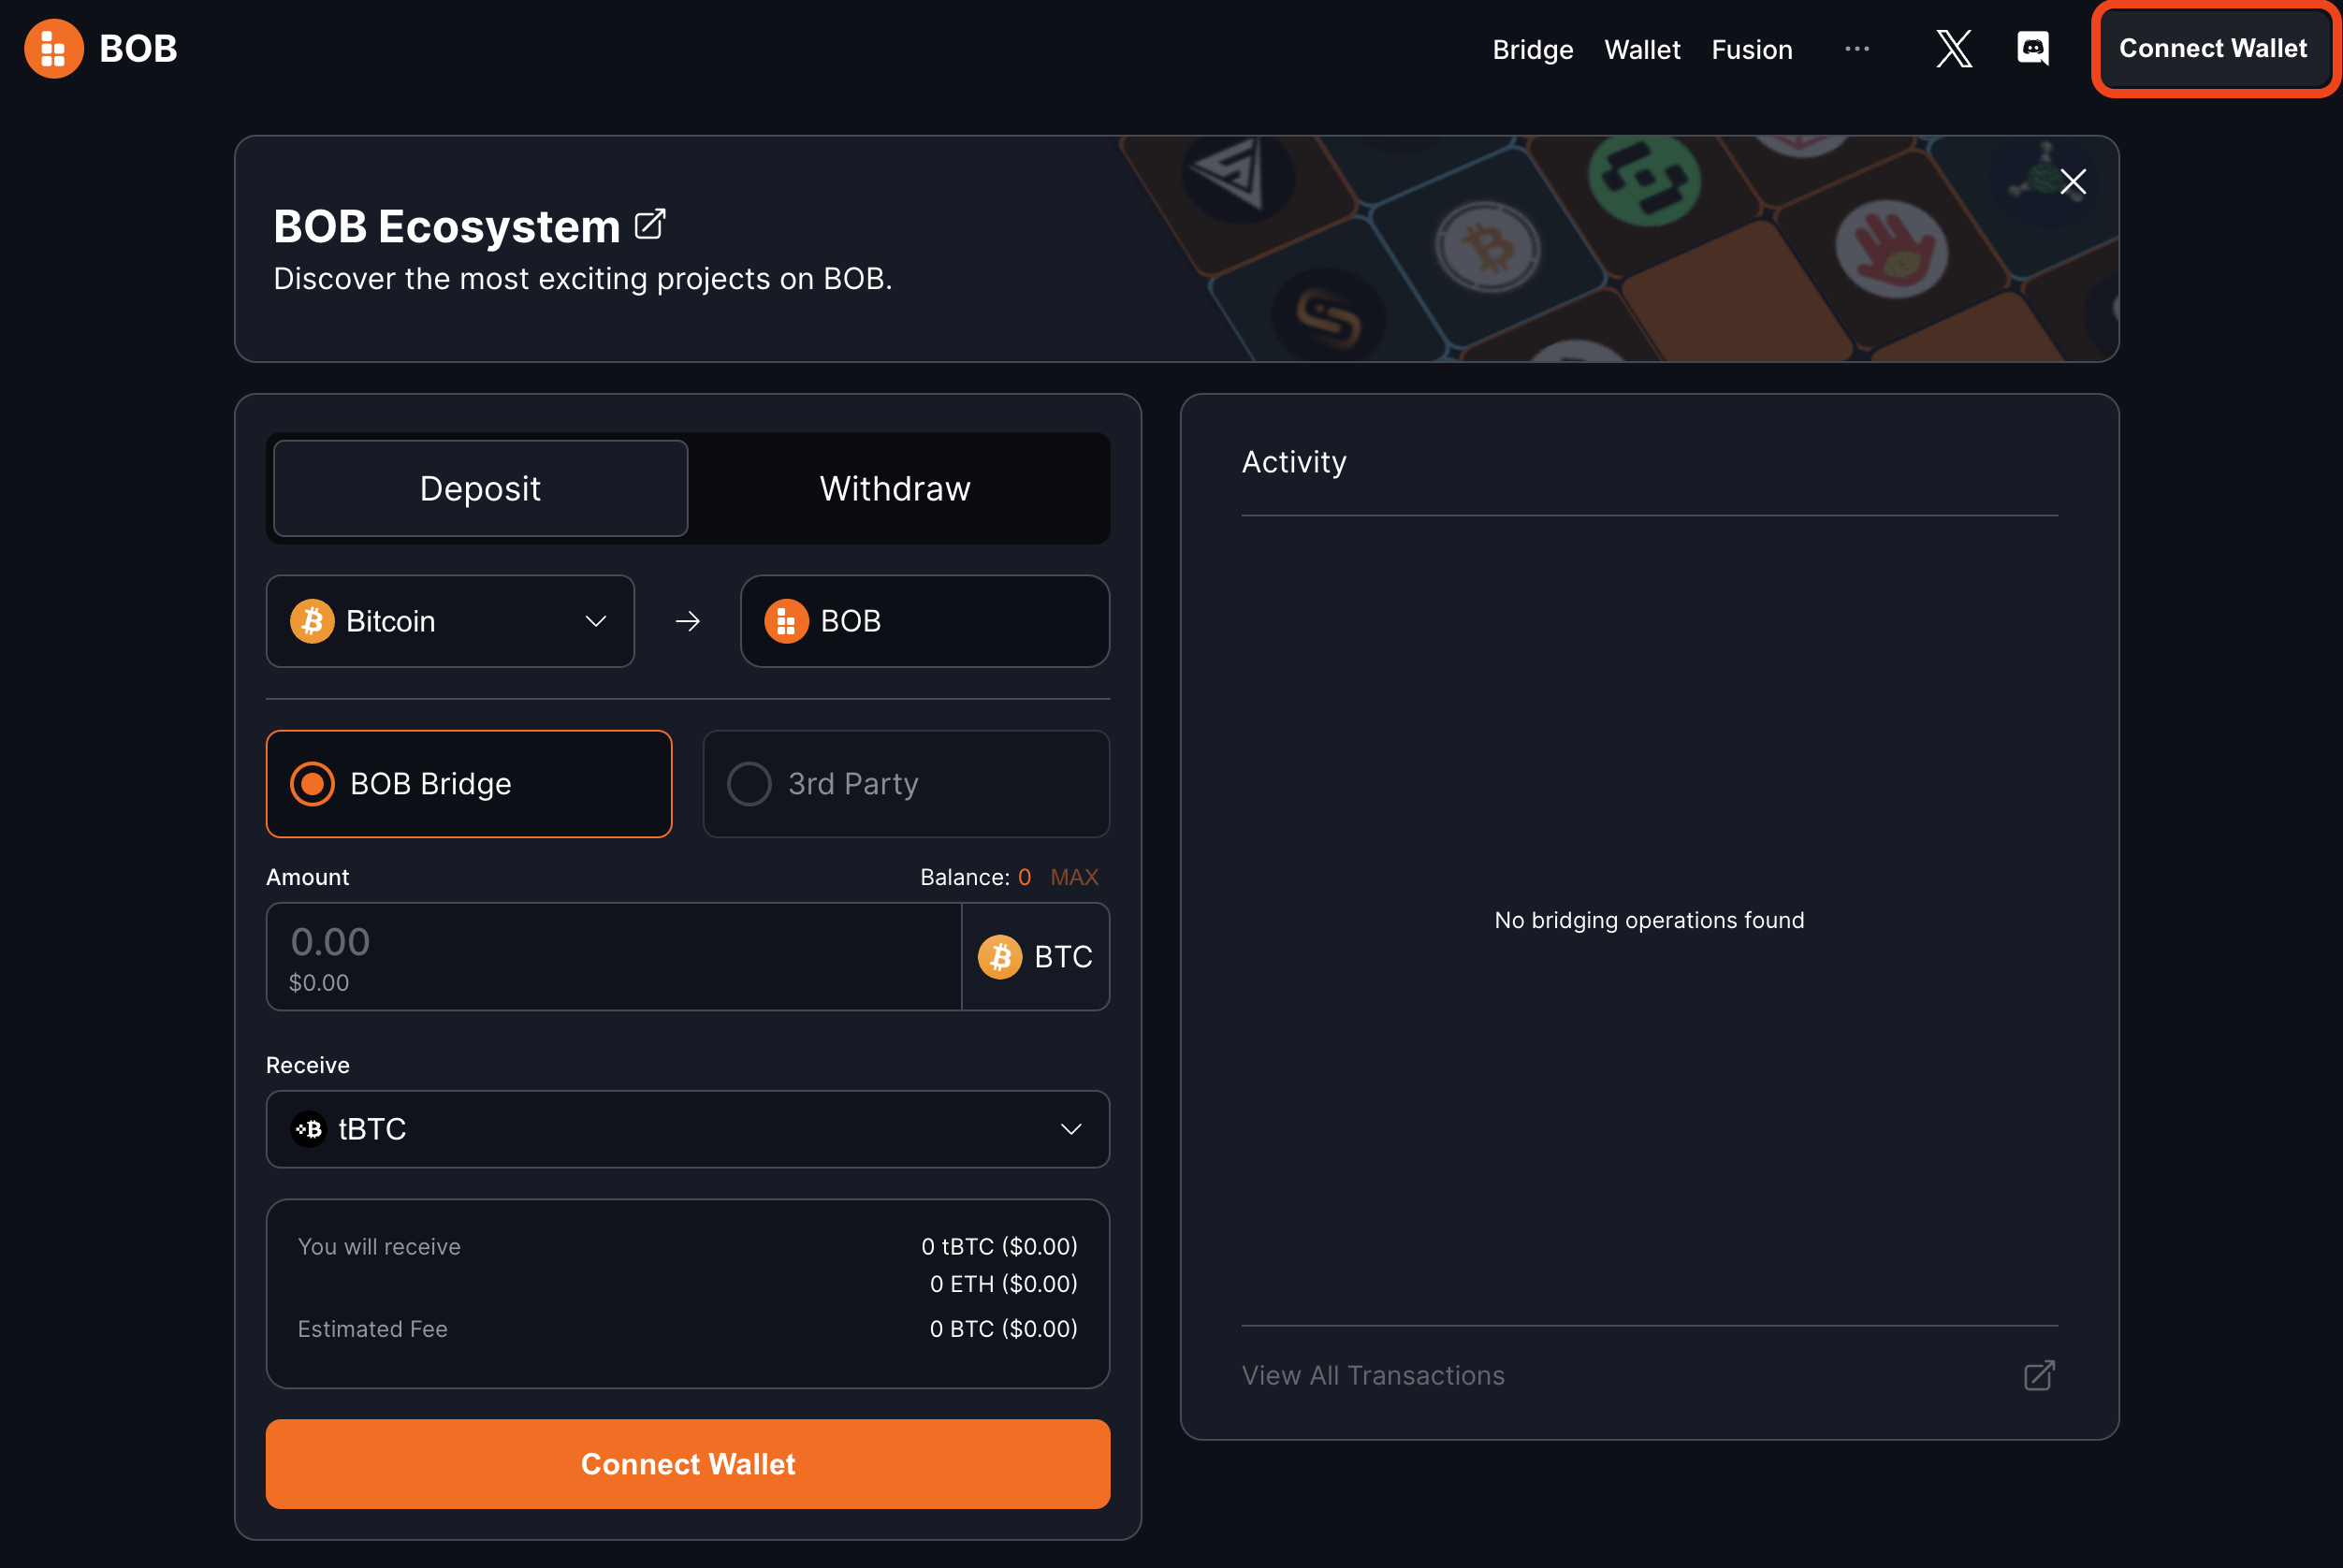Click the Wallet navigation tab
This screenshot has height=1568, width=2343.
(x=1641, y=48)
